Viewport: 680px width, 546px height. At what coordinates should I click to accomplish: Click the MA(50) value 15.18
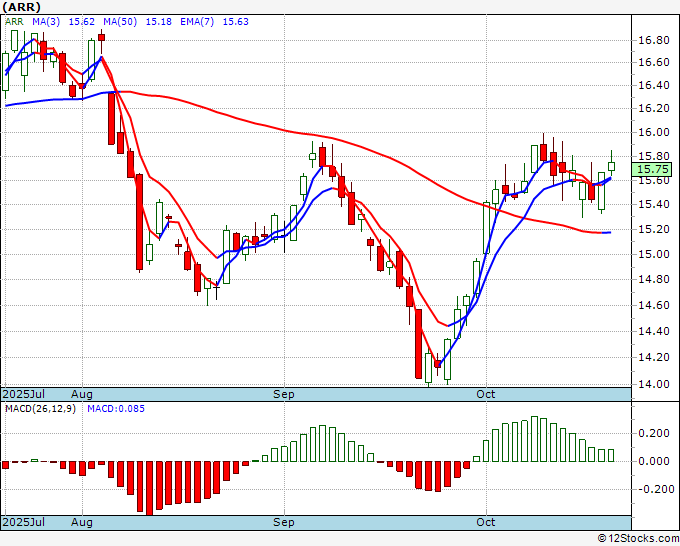(158, 22)
